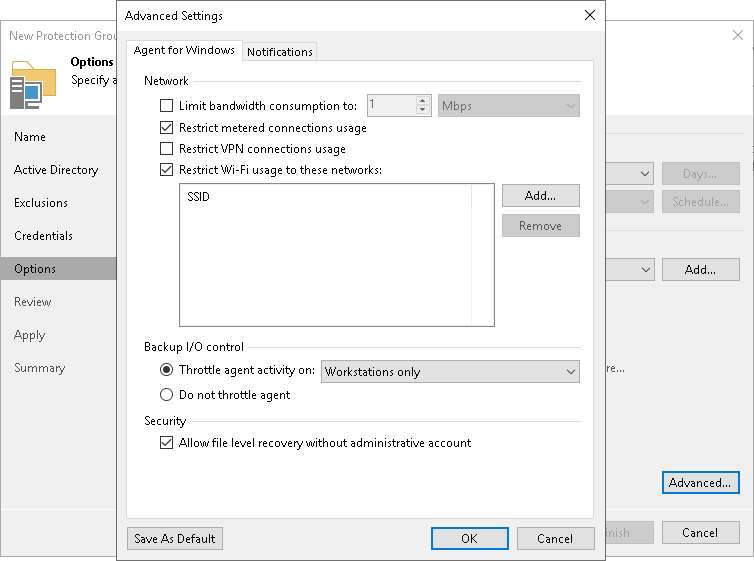Click Add button next to SSID list
754x561 pixels.
pyautogui.click(x=540, y=196)
